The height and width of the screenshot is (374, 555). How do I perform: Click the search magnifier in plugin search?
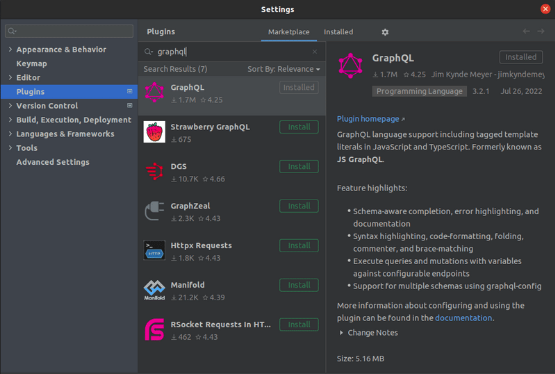coord(148,52)
